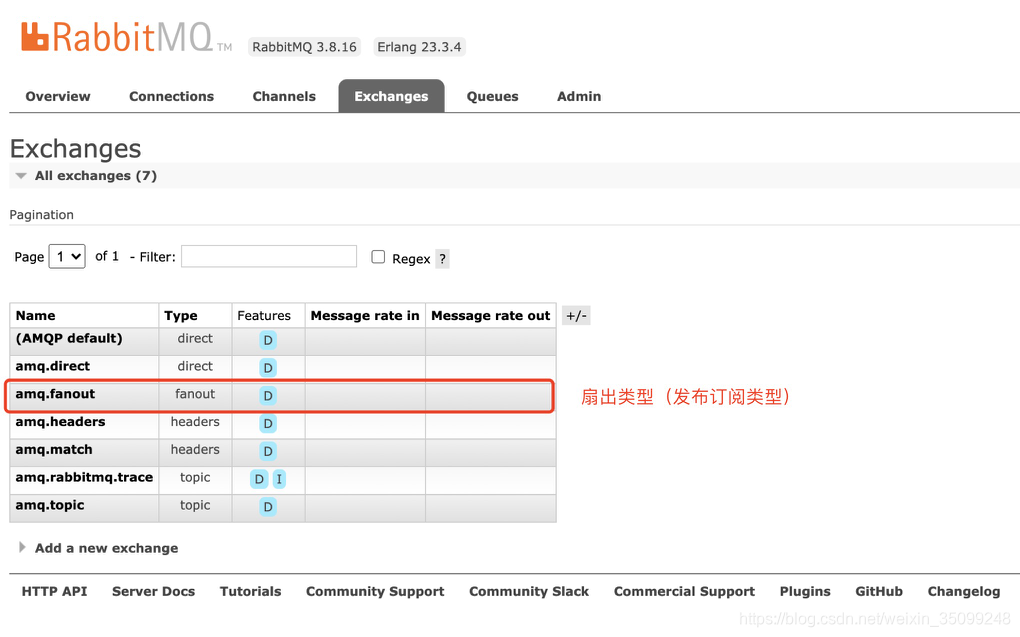Select the Exchanges tab
This screenshot has width=1020, height=637.
pos(392,96)
